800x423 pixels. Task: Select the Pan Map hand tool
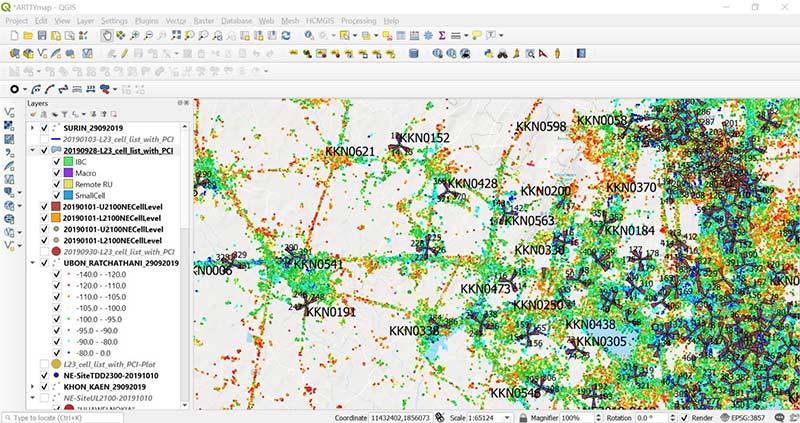[107, 35]
